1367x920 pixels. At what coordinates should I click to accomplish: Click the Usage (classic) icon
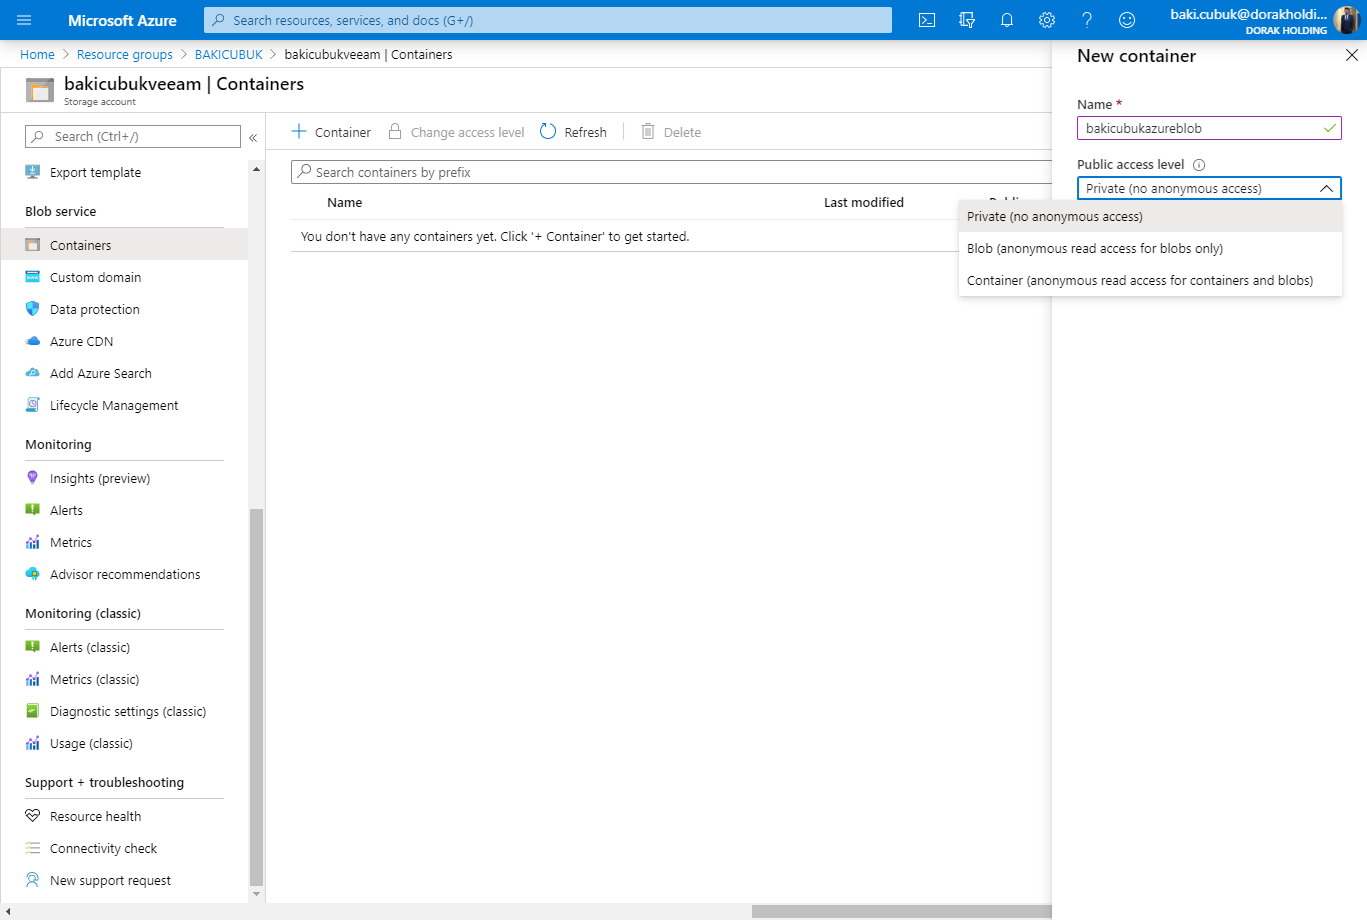(x=33, y=743)
